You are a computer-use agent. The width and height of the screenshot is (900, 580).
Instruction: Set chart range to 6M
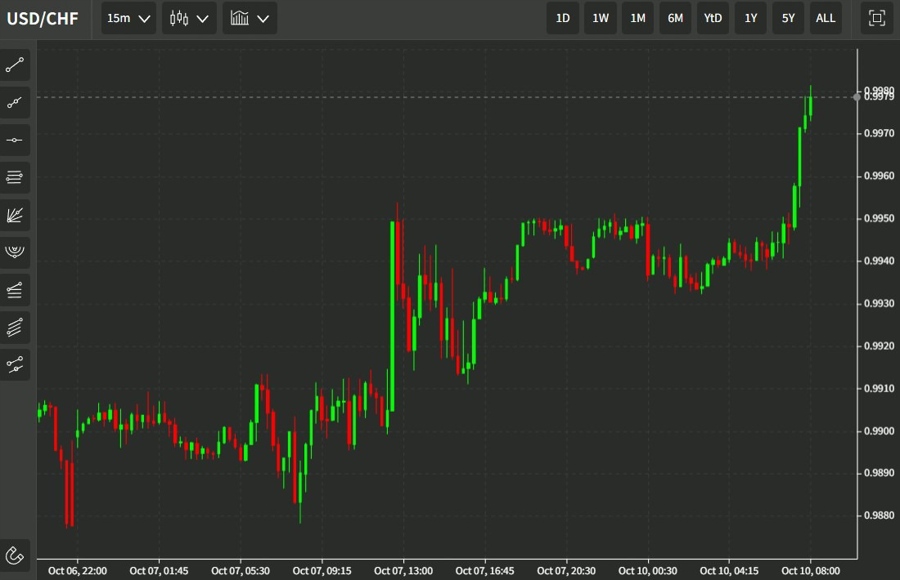pyautogui.click(x=675, y=18)
